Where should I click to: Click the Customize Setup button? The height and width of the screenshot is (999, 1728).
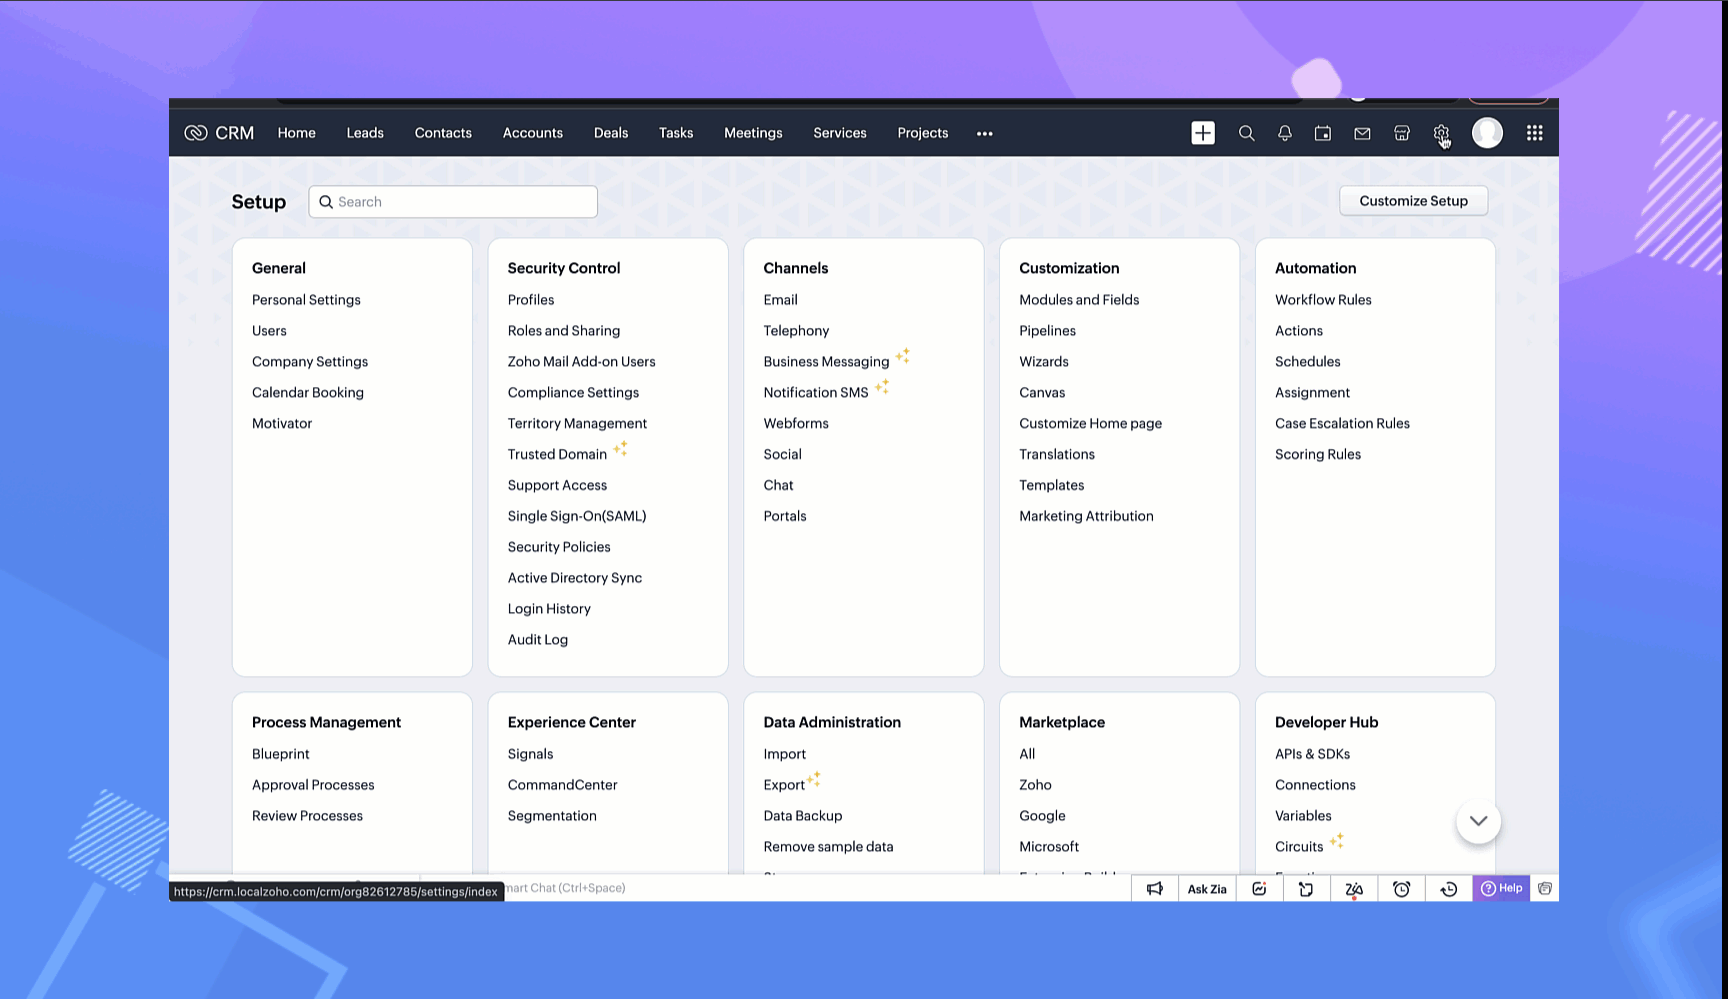coord(1413,201)
